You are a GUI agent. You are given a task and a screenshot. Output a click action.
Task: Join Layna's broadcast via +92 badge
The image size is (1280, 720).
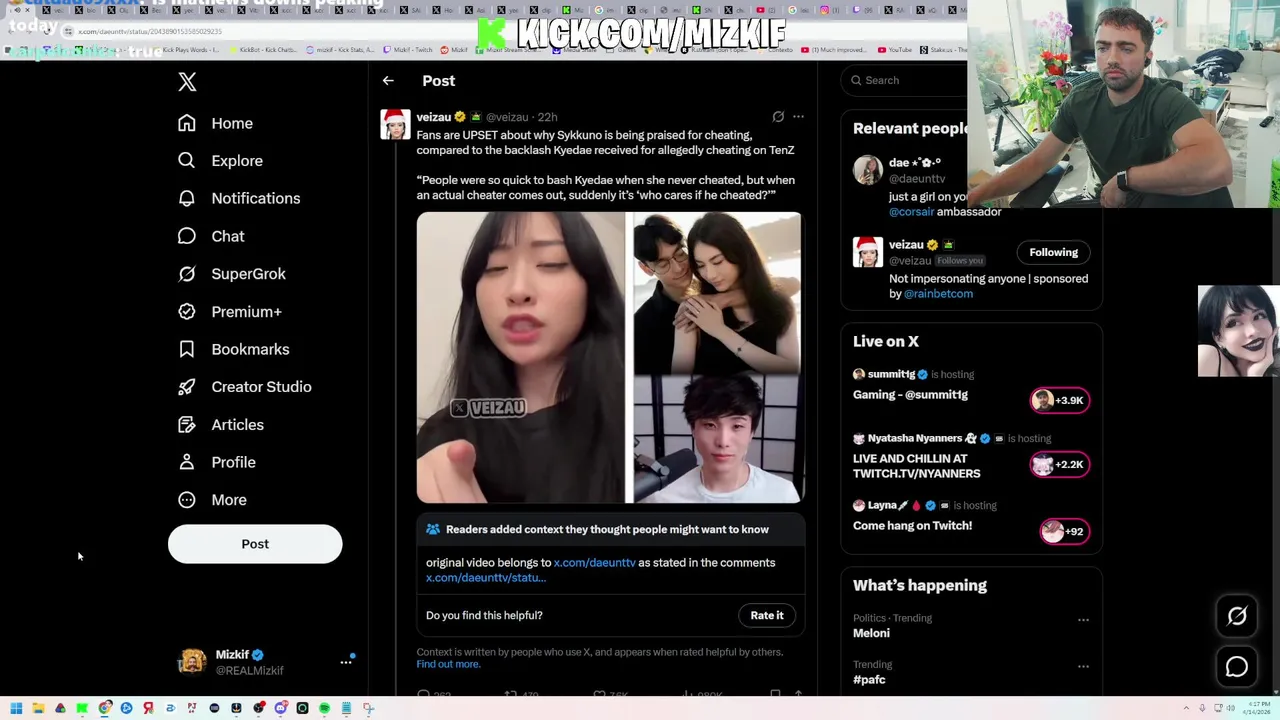(x=1063, y=531)
